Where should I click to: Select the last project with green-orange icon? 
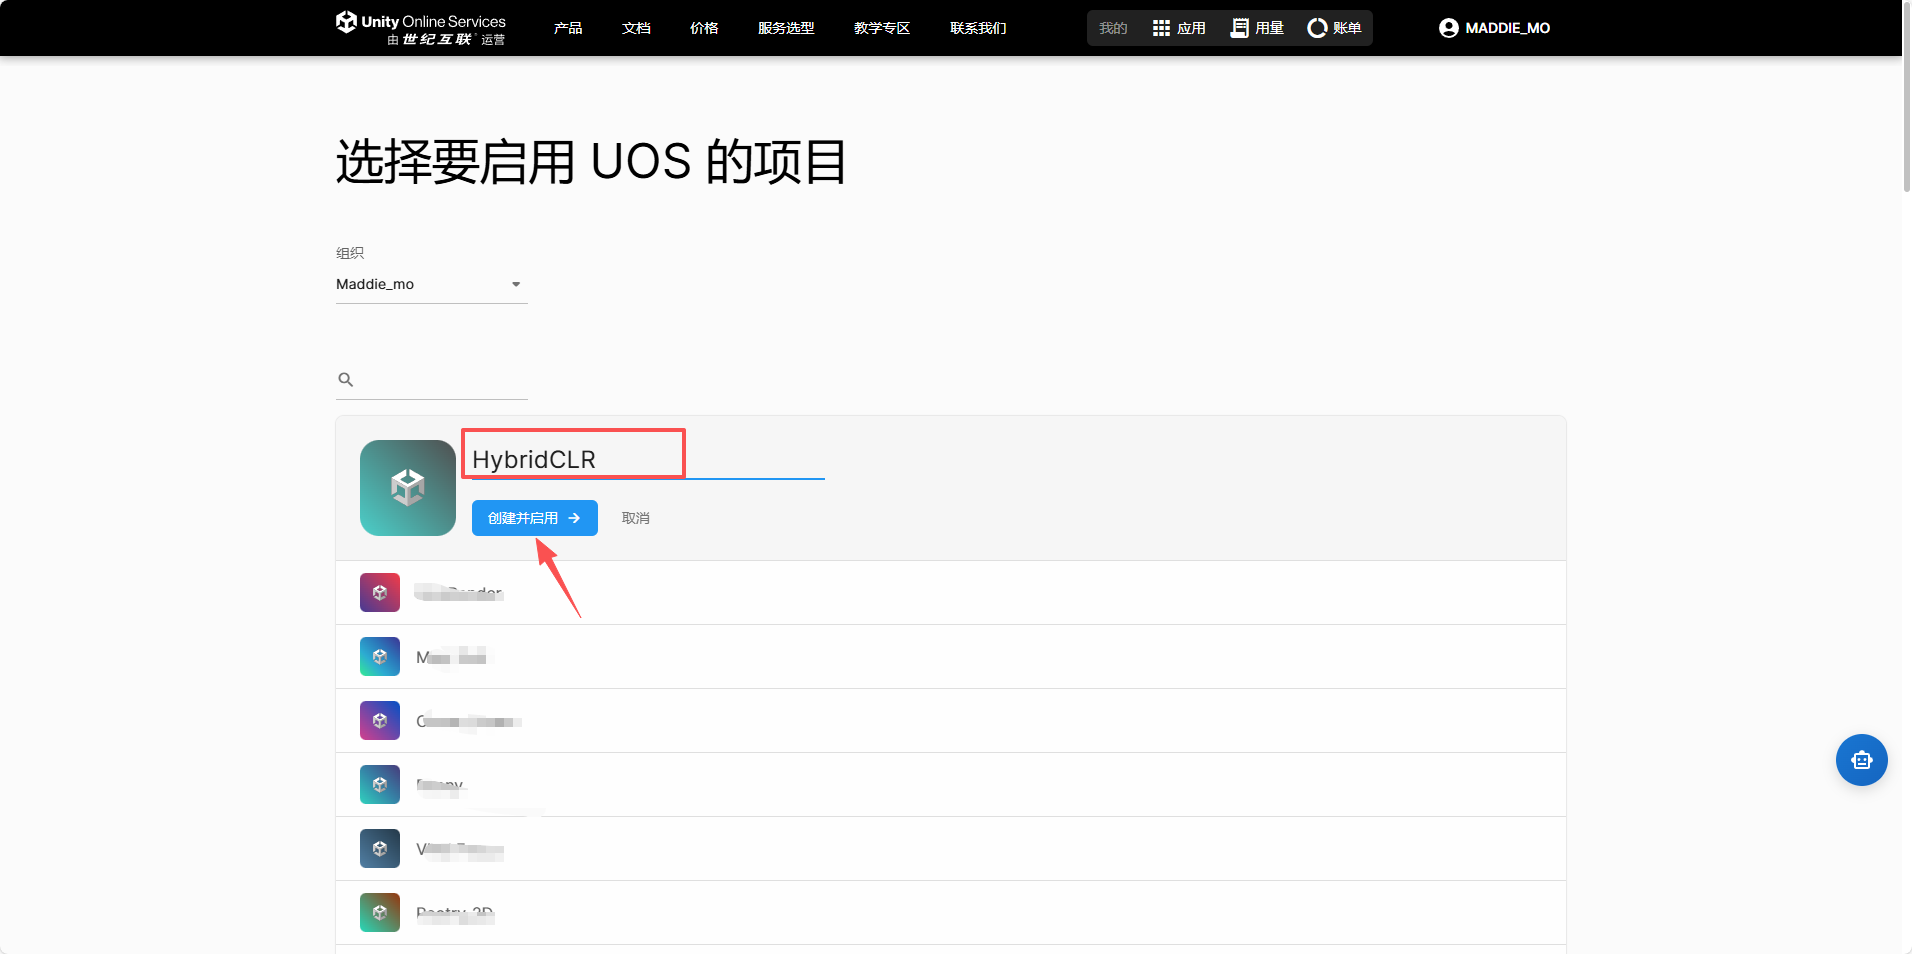pos(951,913)
